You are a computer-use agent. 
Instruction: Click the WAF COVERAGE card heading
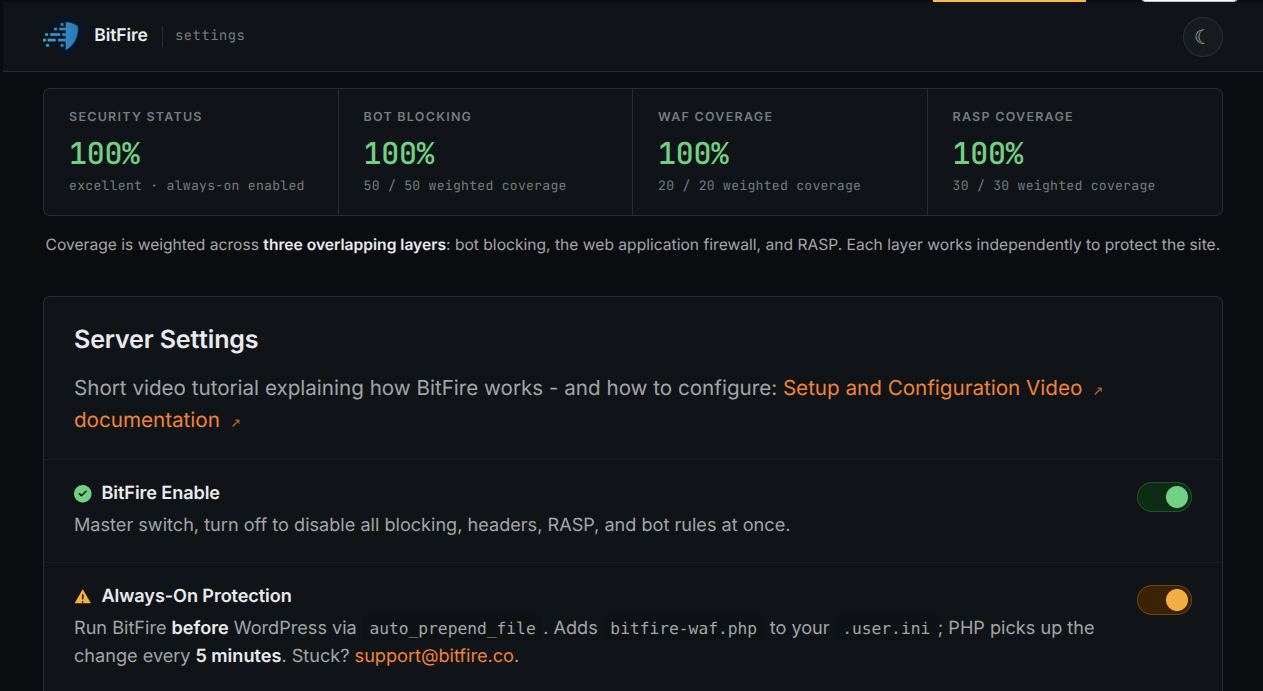point(715,117)
